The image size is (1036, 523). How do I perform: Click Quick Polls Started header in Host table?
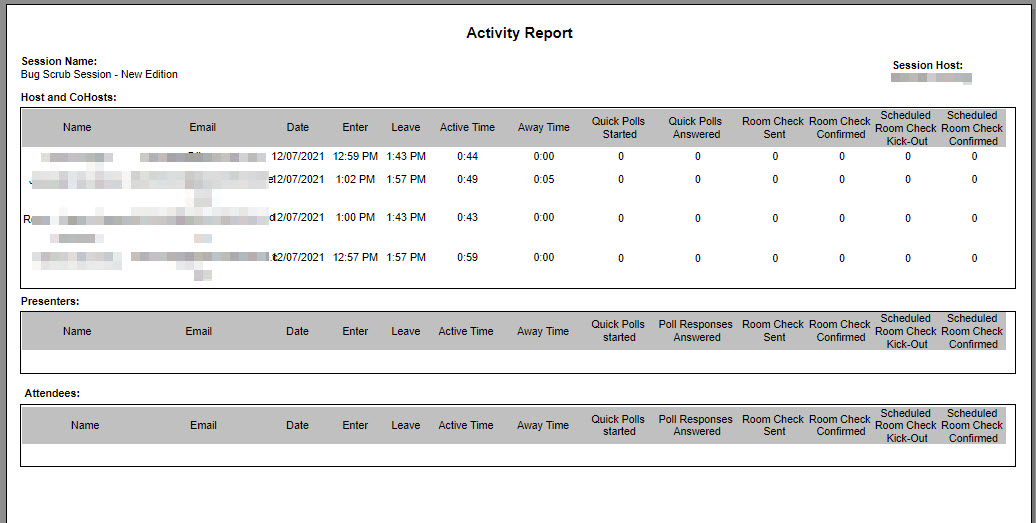point(620,128)
